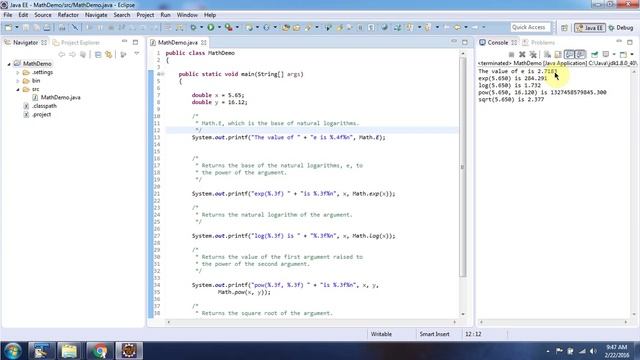Click the Console horizontal scrollbar right arrow
The width and height of the screenshot is (640, 360).
626,322
